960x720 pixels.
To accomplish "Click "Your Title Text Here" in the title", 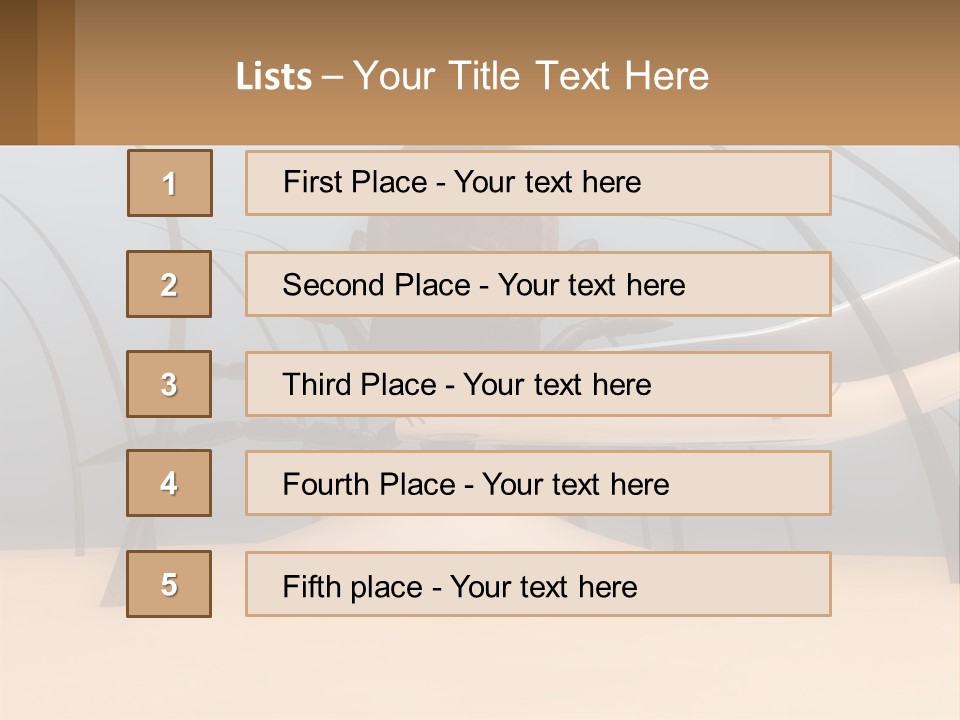I will tap(531, 76).
